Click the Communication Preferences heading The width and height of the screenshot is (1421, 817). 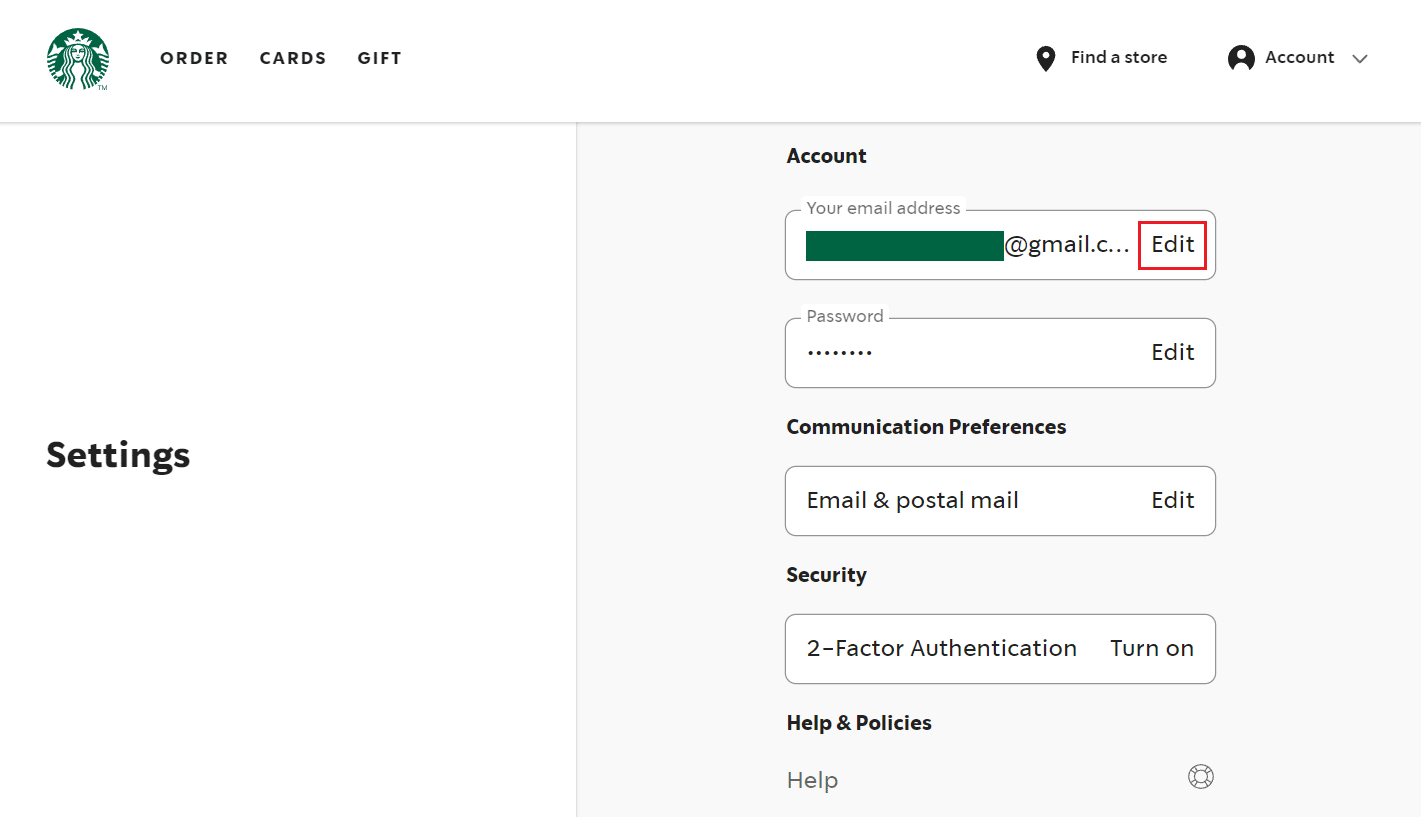926,427
